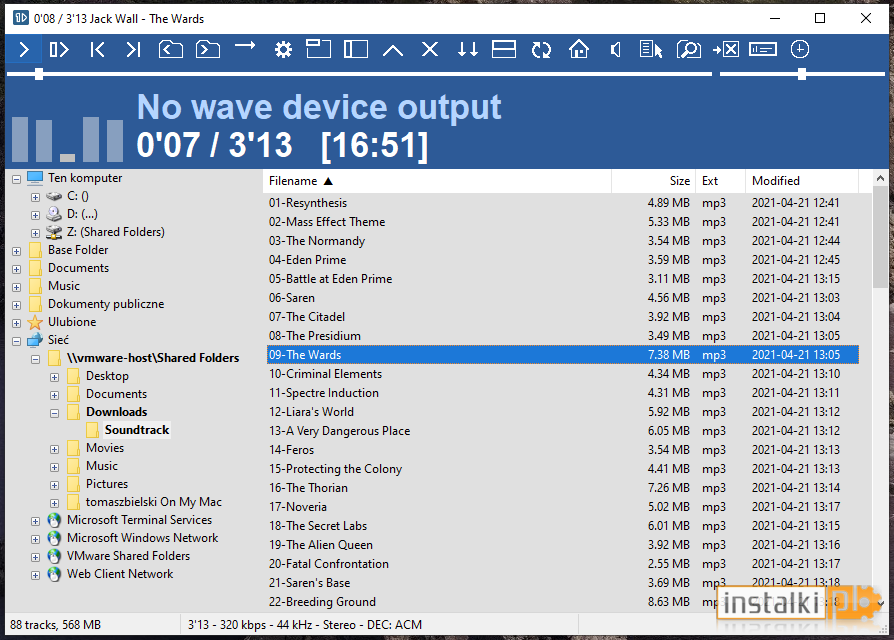Click the list-with-cursor selection icon
This screenshot has height=640, width=894.
pos(651,50)
